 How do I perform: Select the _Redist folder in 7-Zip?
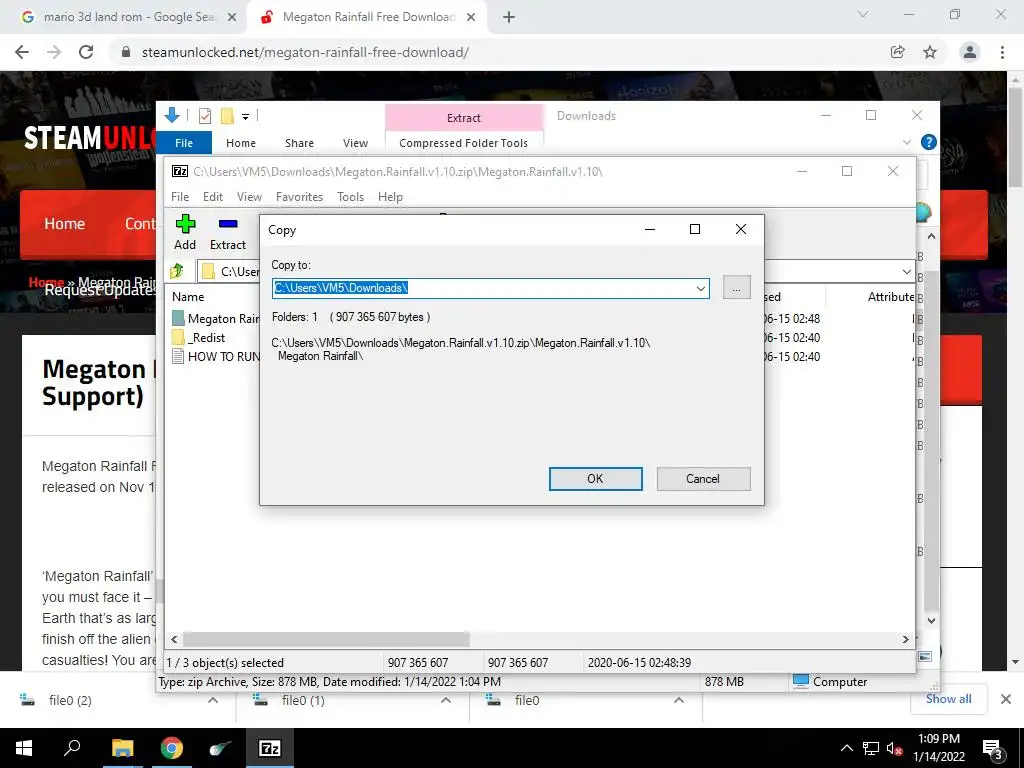(x=208, y=338)
